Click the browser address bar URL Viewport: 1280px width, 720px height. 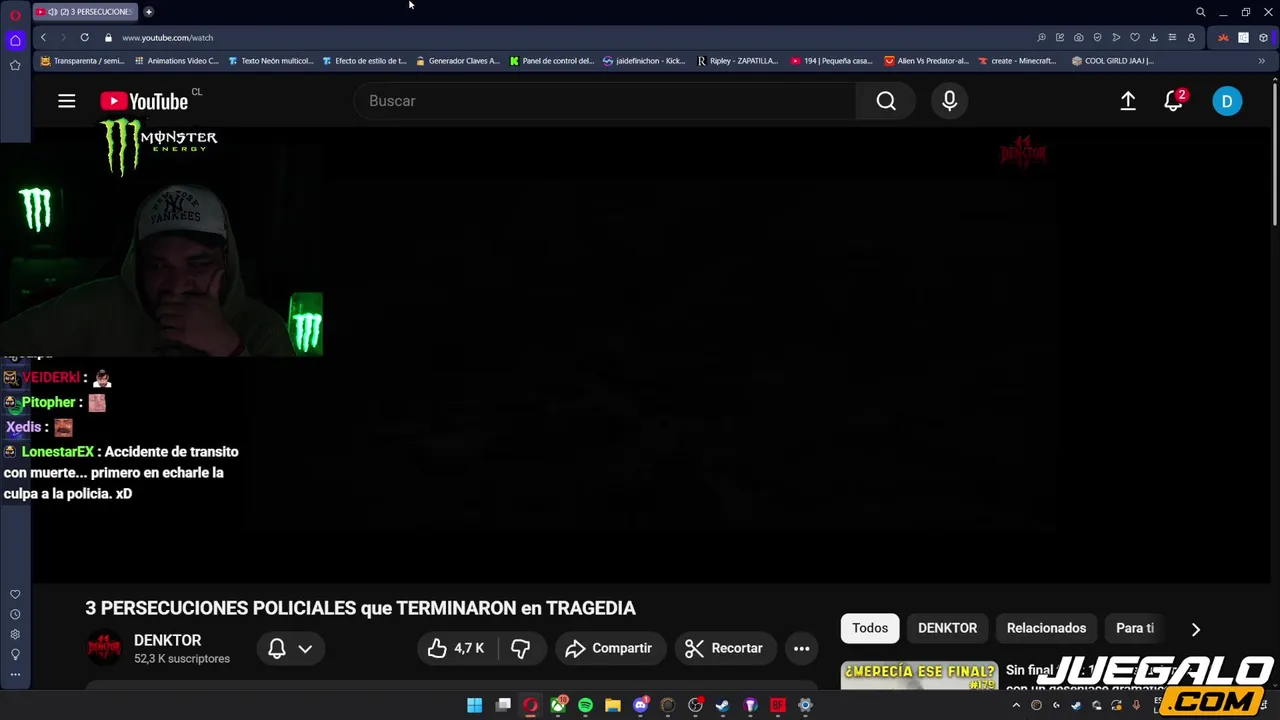167,38
